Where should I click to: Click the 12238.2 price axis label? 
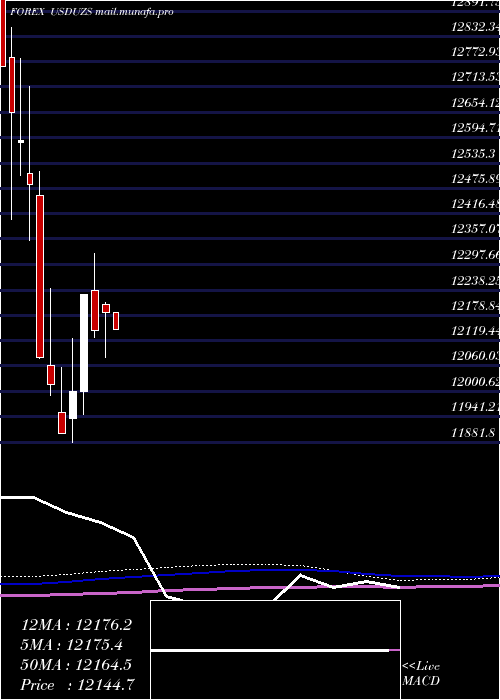tap(475, 280)
